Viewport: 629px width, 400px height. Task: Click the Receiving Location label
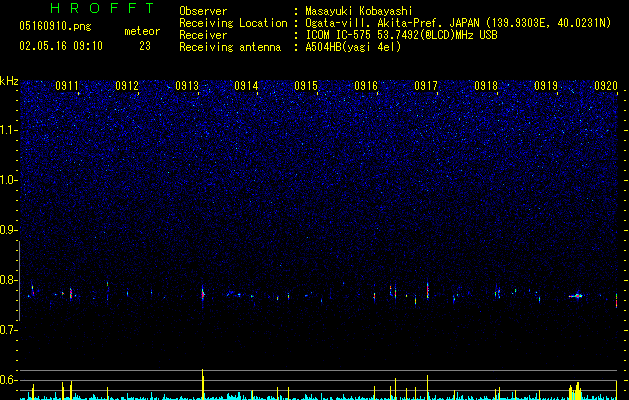point(233,23)
